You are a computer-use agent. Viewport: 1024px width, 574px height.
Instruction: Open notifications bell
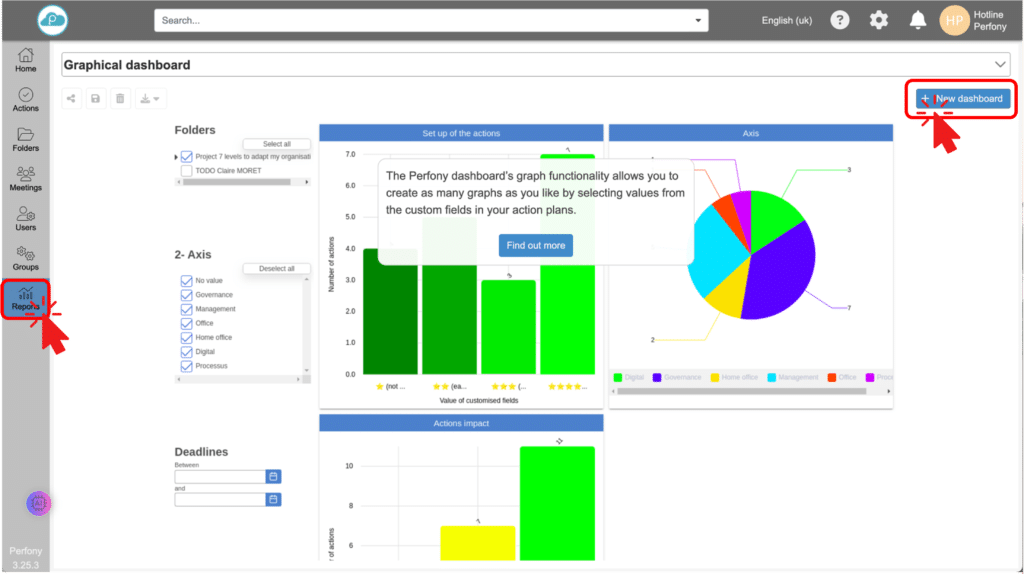coord(917,20)
